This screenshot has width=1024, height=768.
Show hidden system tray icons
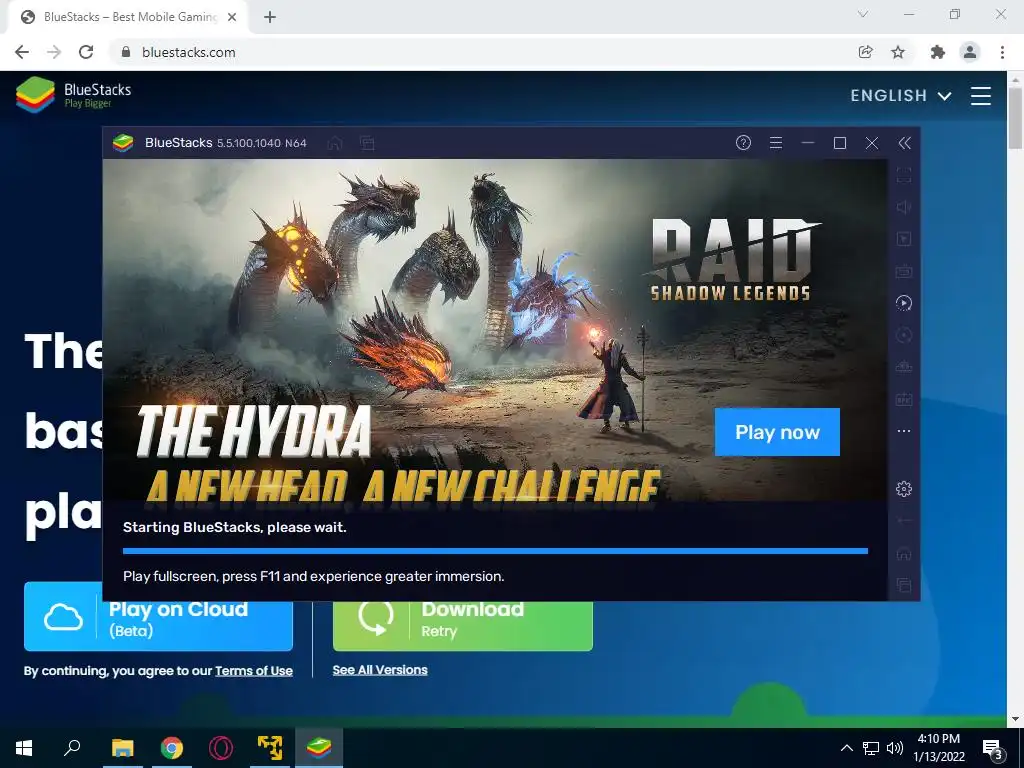coord(846,748)
